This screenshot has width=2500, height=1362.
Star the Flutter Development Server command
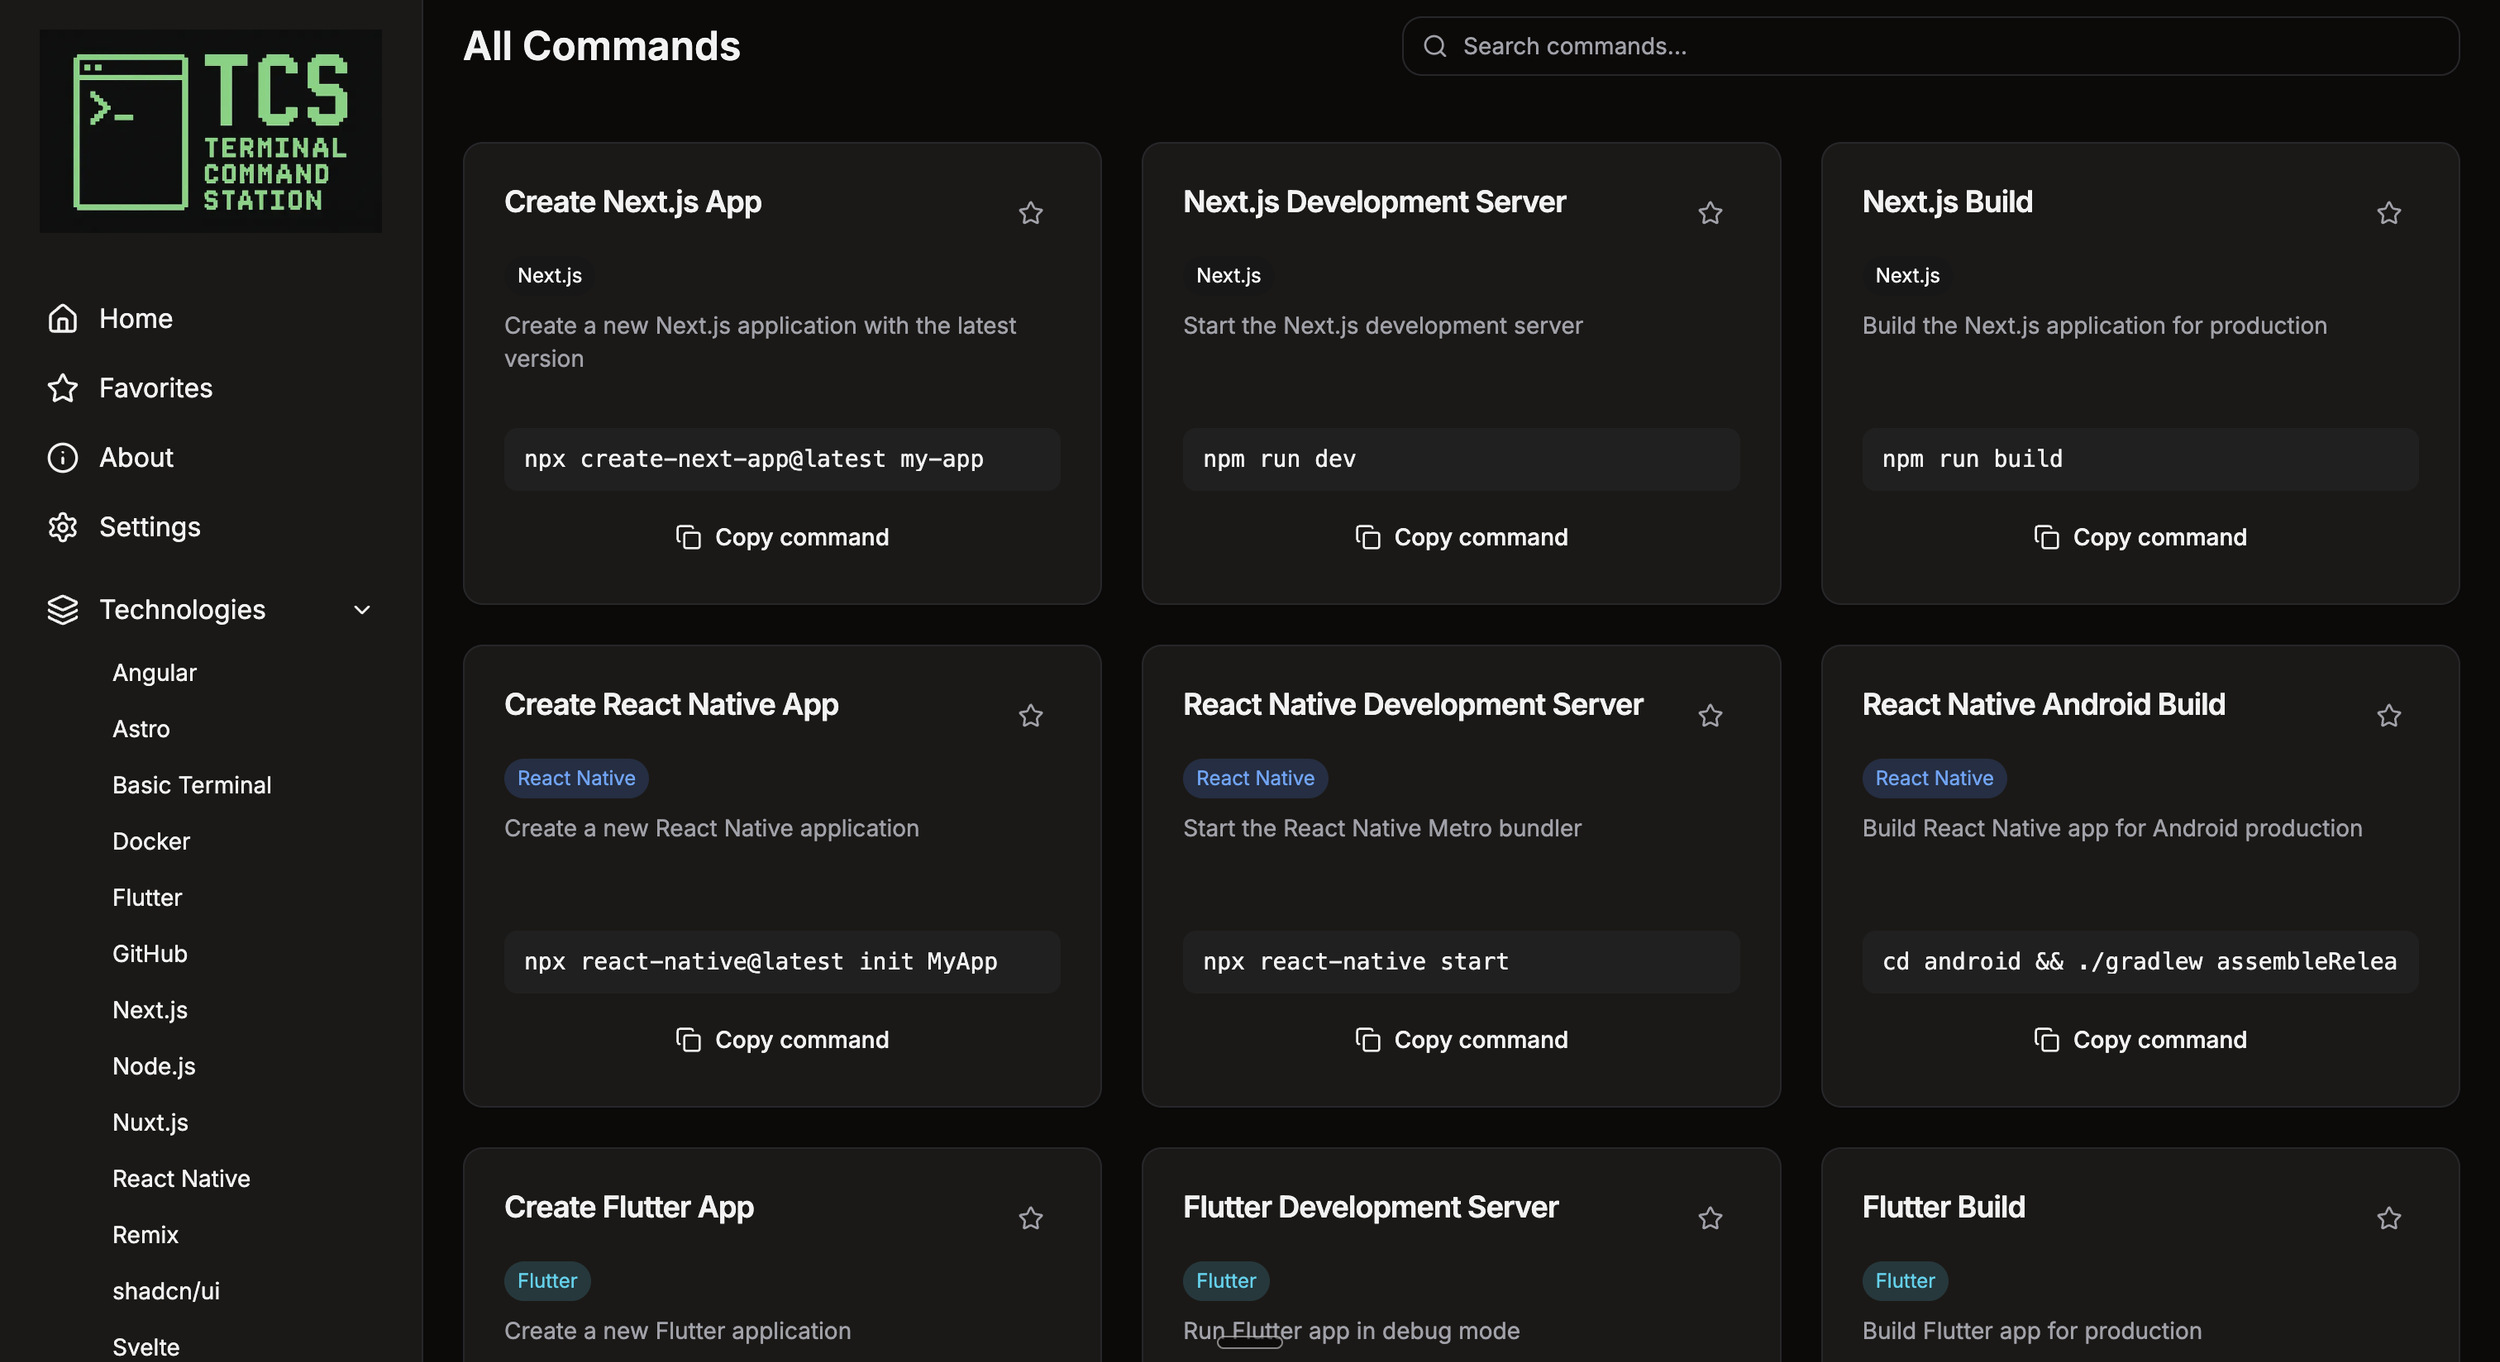[1710, 1218]
